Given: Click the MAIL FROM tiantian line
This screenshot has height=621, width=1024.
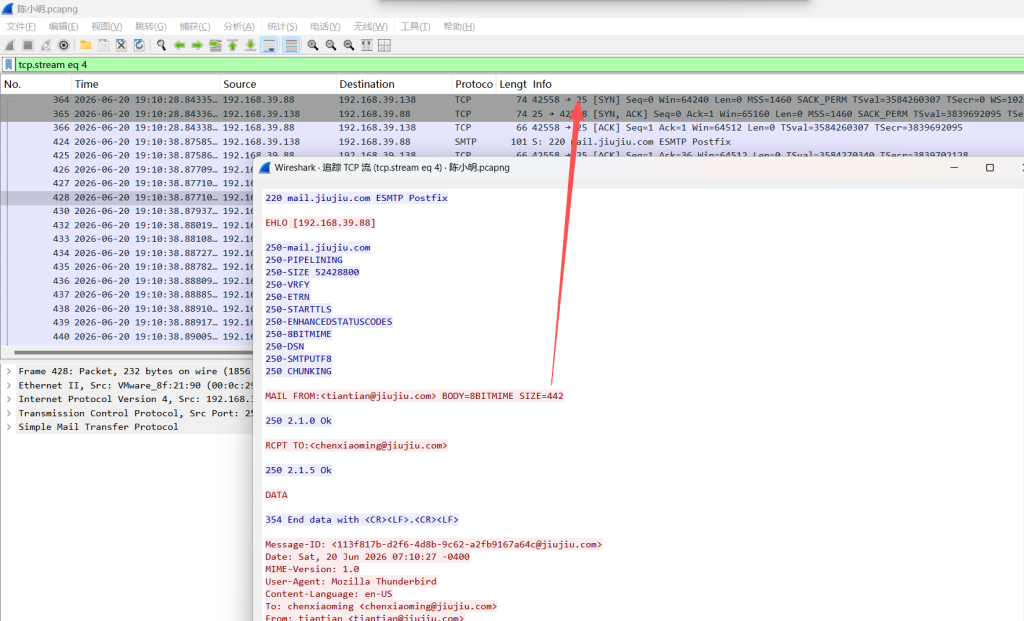Looking at the screenshot, I should click(x=414, y=396).
